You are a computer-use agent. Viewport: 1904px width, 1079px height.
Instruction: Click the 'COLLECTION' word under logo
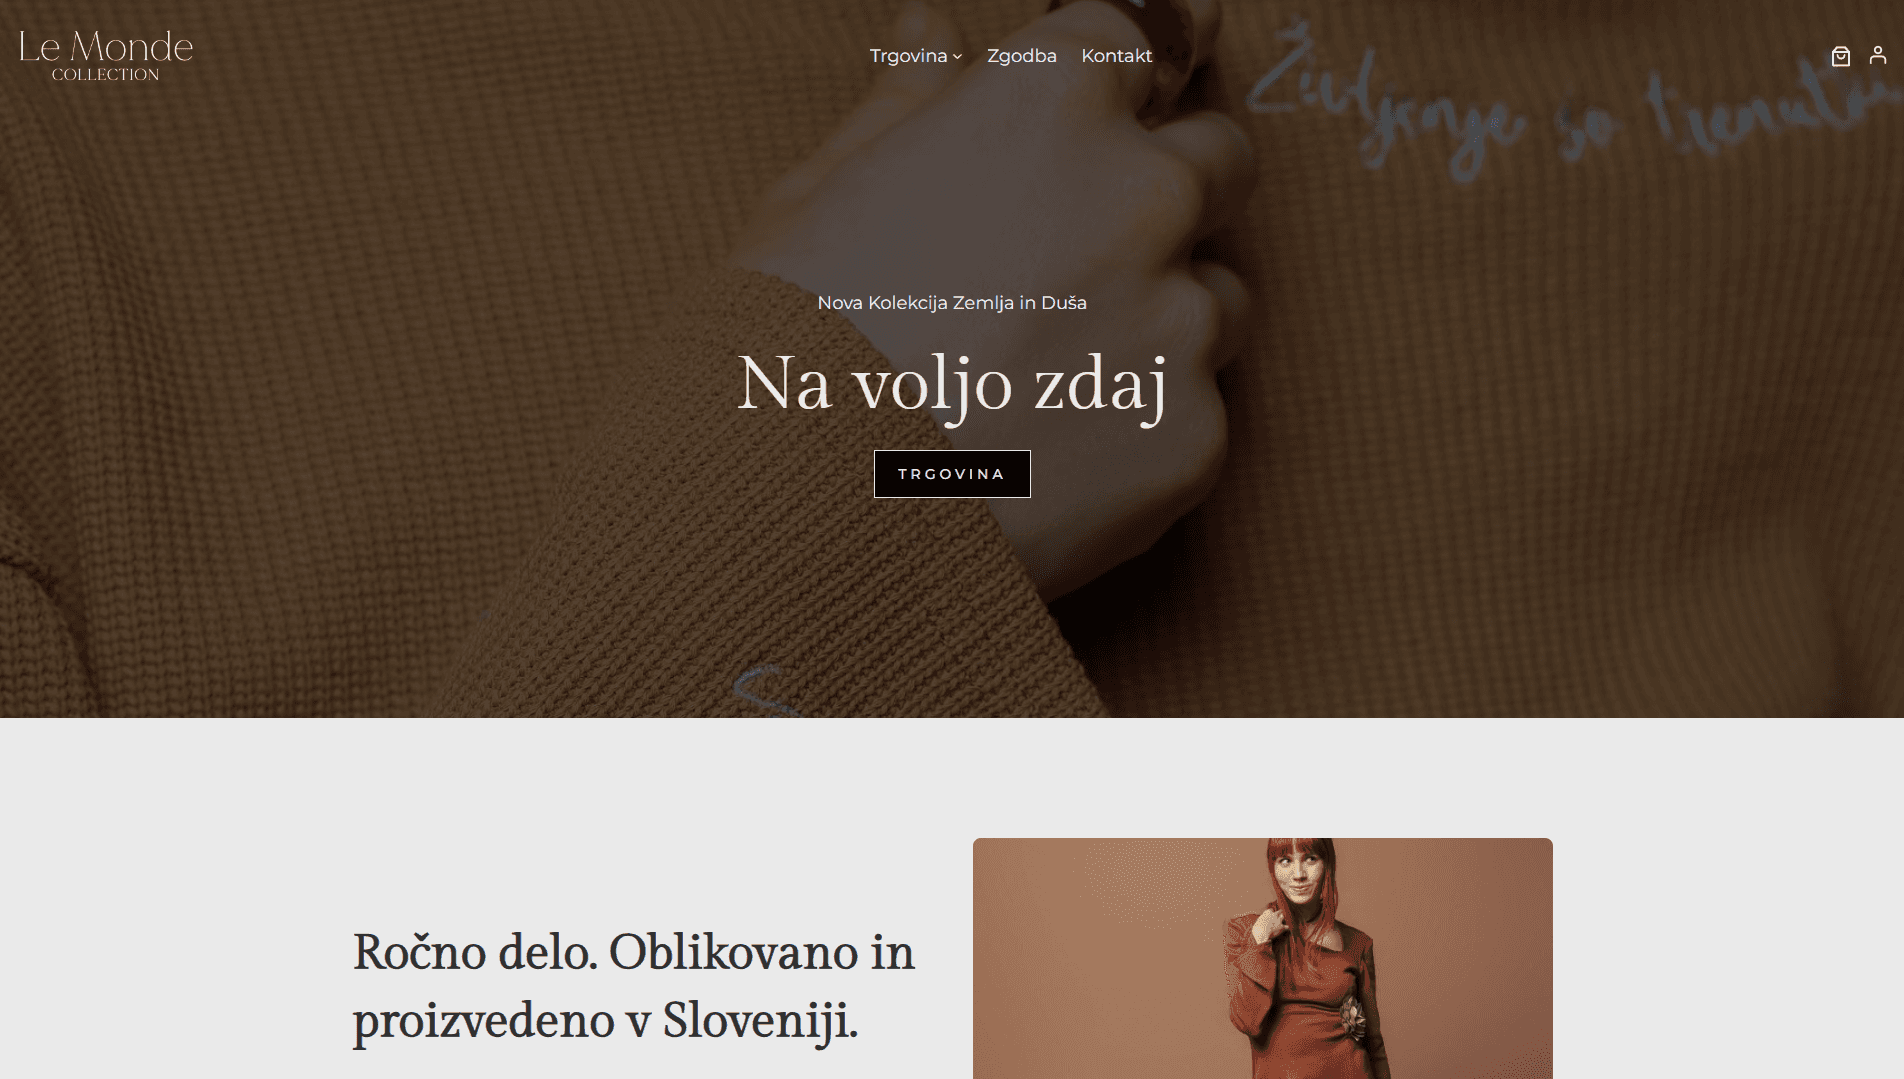pos(105,75)
